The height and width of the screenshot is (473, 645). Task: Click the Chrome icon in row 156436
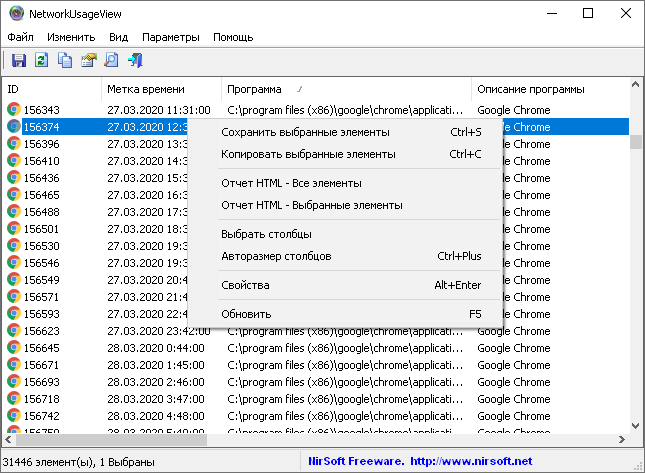coord(14,178)
